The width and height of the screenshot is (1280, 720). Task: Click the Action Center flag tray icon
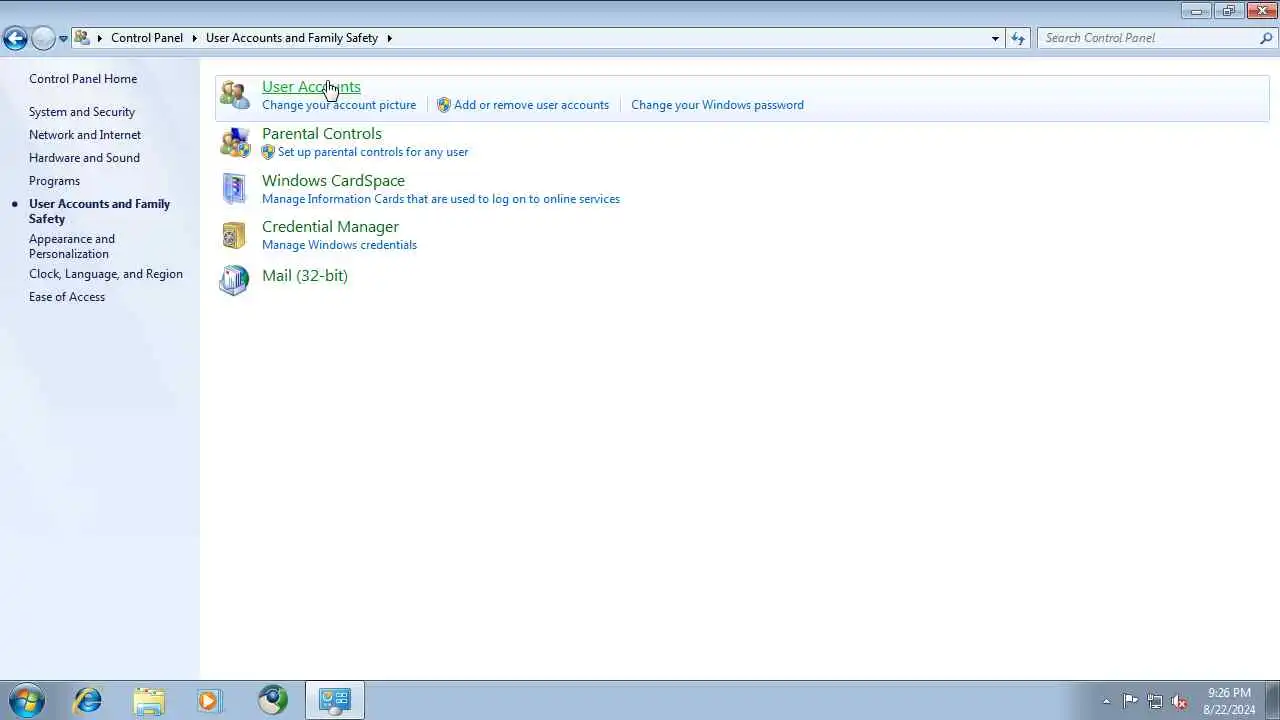coord(1130,701)
